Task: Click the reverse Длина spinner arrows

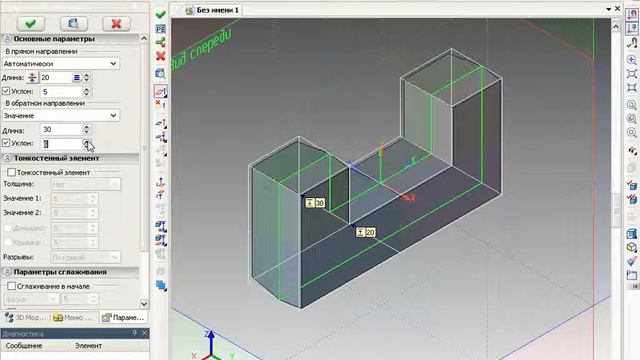Action: pos(87,130)
